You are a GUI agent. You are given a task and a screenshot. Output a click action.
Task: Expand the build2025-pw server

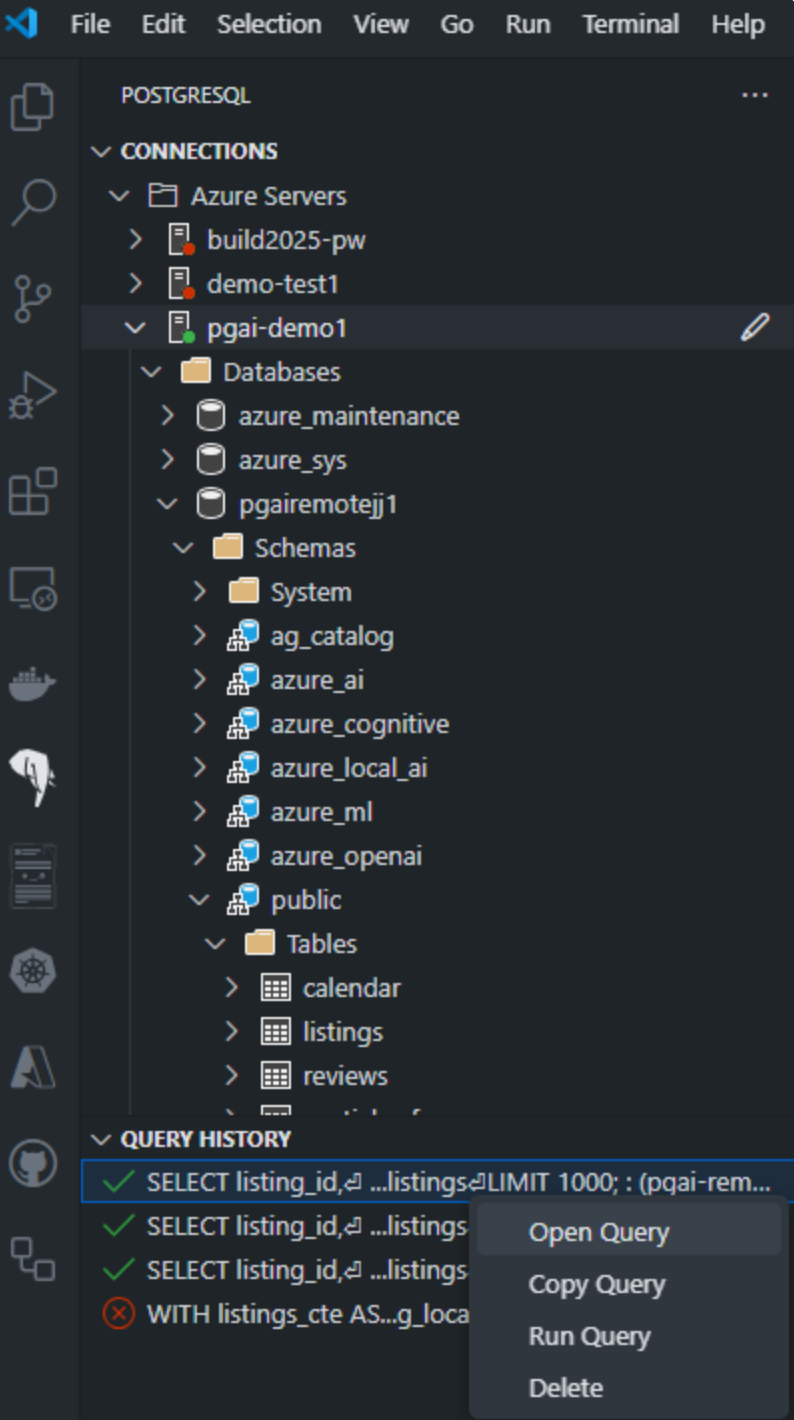point(136,240)
